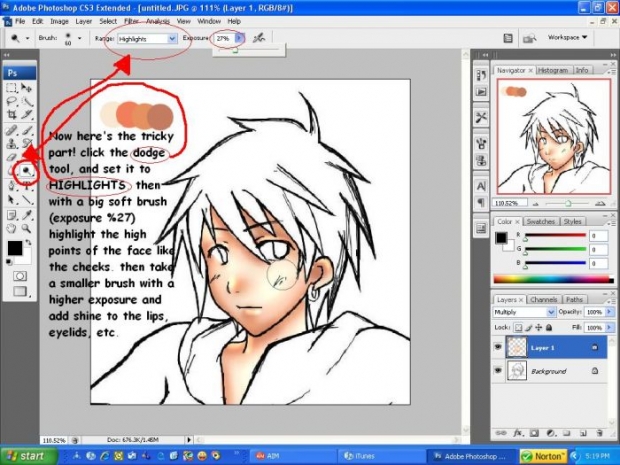Hide Layer 1 with eye icon
Viewport: 620px width, 465px height.
(x=498, y=347)
